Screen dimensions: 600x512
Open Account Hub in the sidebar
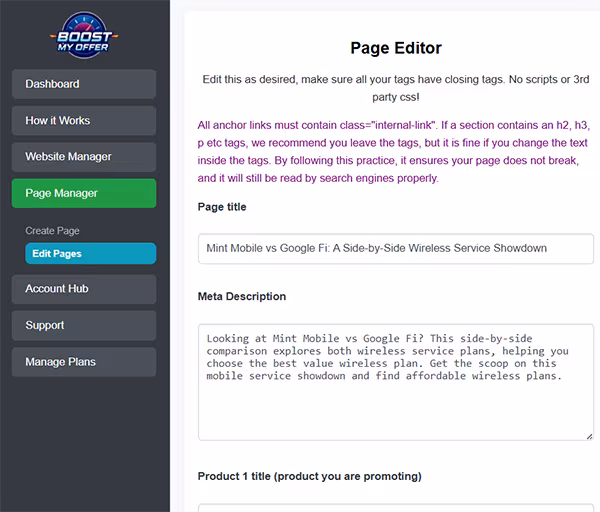coord(84,289)
